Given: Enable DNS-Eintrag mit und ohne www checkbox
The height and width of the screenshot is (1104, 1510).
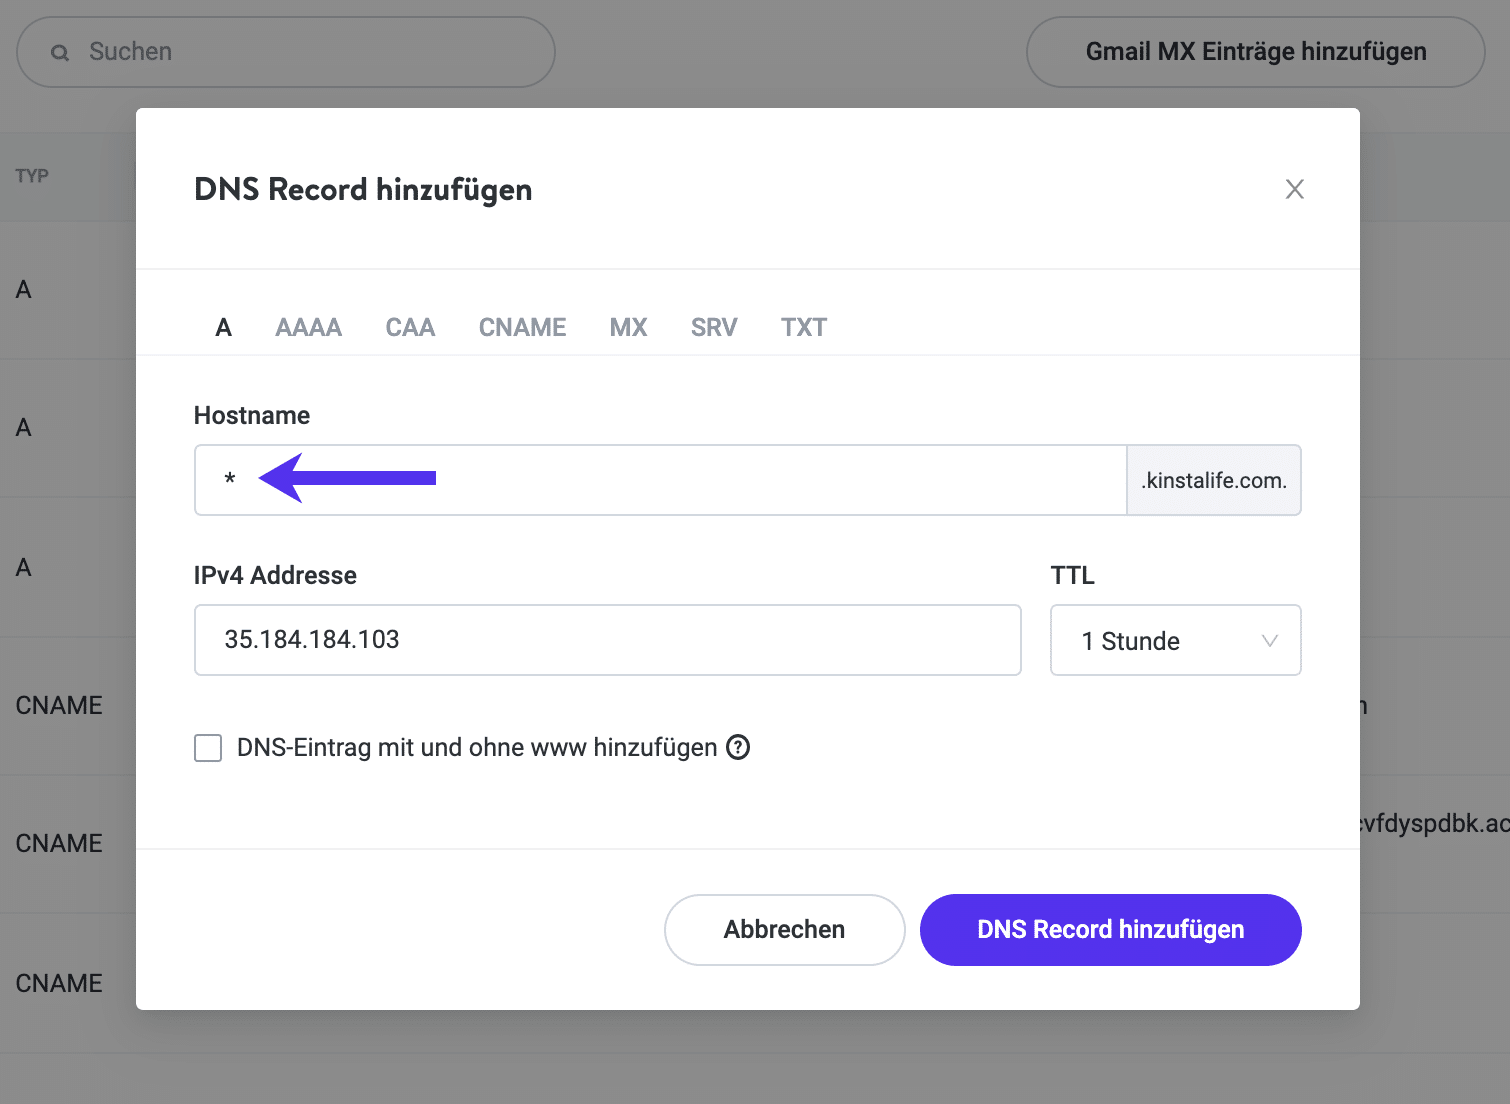Looking at the screenshot, I should coord(208,748).
